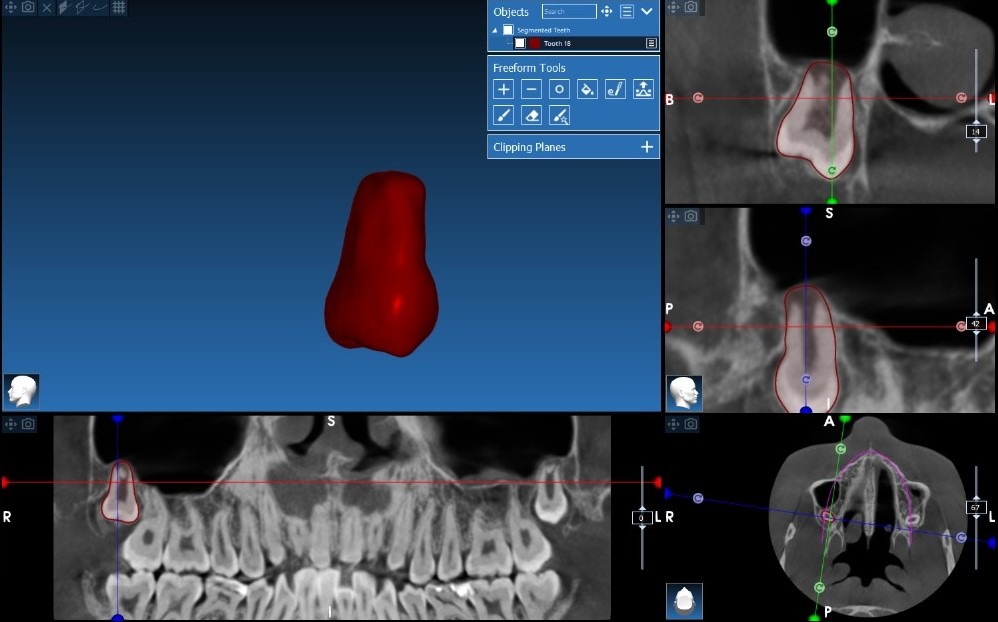Select the Add freeform tool
This screenshot has width=998, height=622.
tap(503, 90)
